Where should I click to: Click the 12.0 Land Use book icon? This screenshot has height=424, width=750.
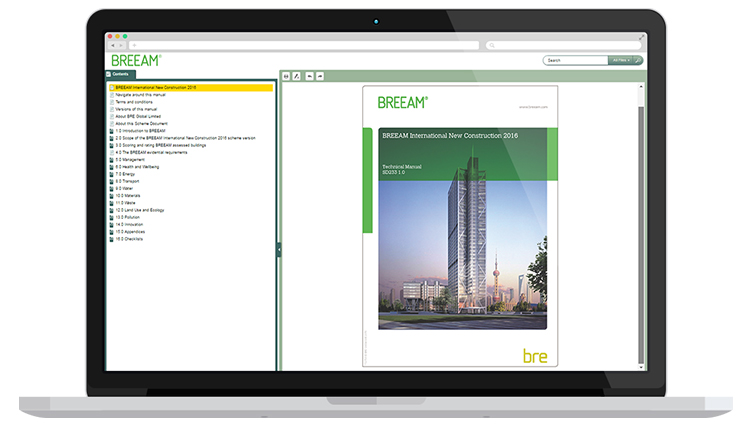112,210
